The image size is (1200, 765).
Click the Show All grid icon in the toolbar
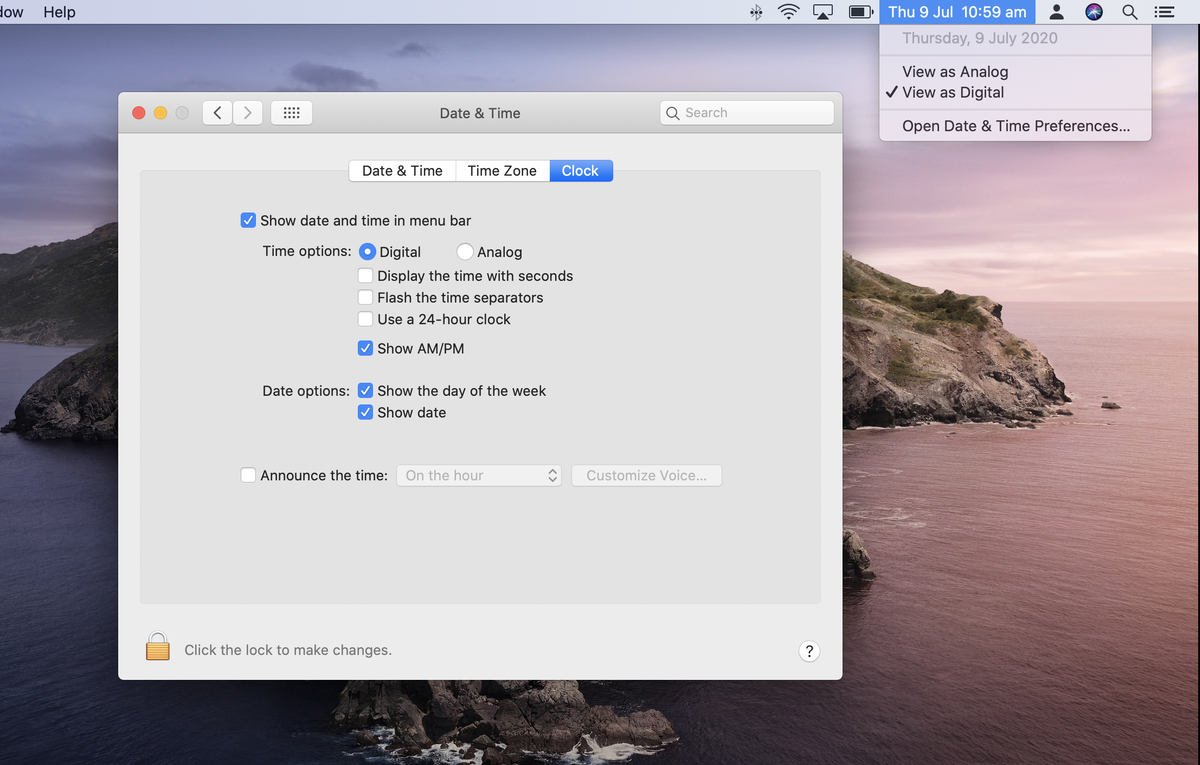coord(291,112)
